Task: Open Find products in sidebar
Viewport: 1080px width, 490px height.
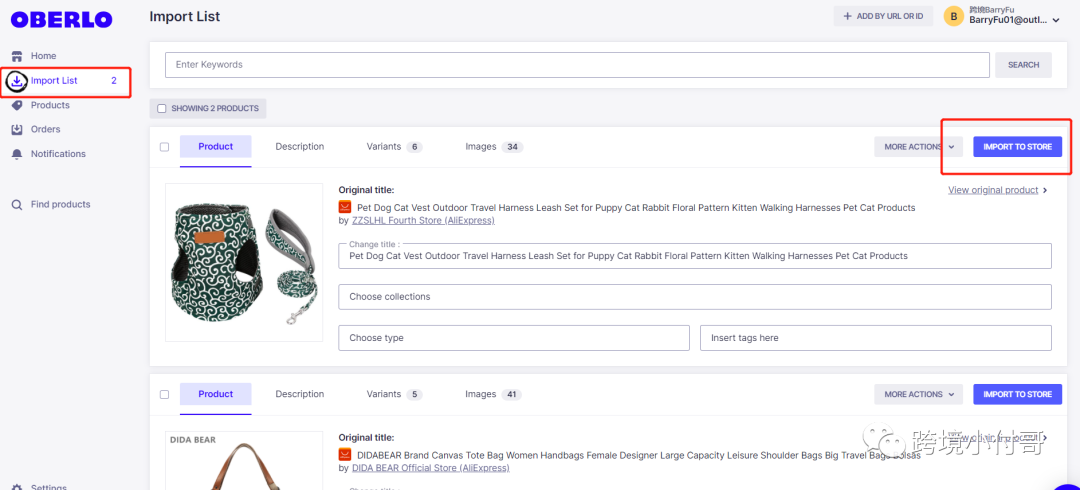Action: coord(61,205)
